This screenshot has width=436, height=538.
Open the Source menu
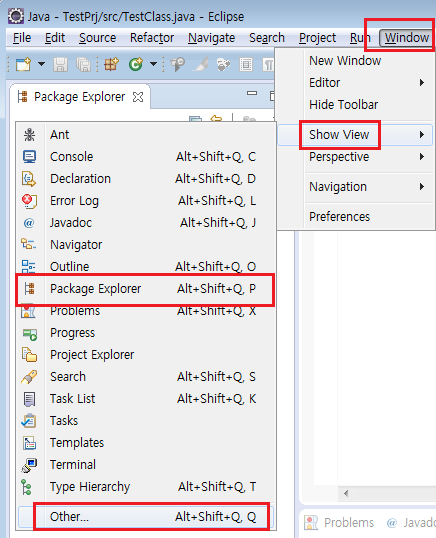97,38
